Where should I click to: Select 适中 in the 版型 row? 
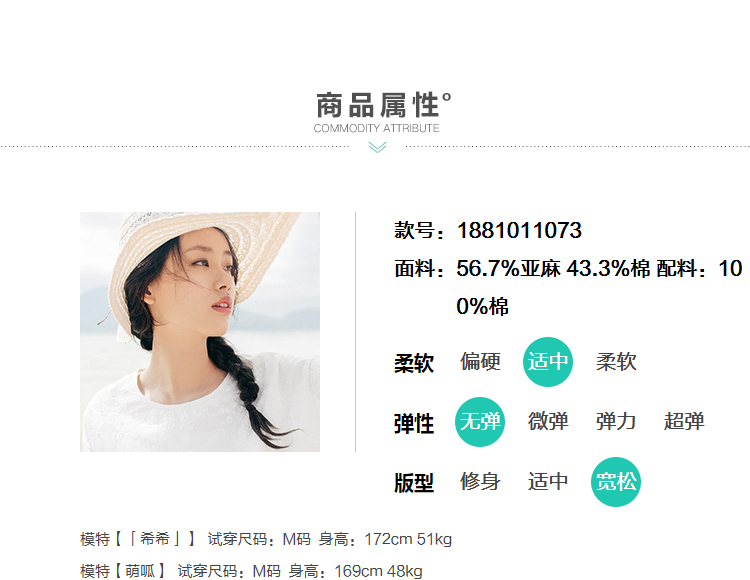pos(548,482)
